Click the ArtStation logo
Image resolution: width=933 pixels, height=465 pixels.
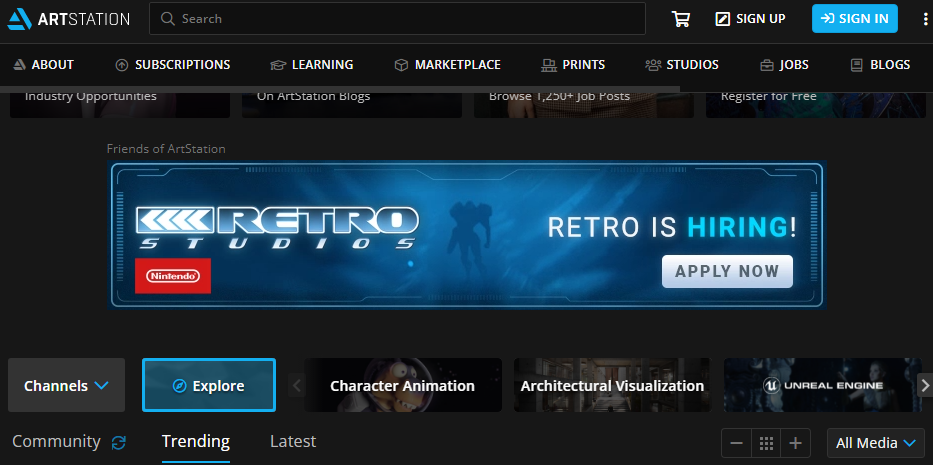click(x=68, y=19)
